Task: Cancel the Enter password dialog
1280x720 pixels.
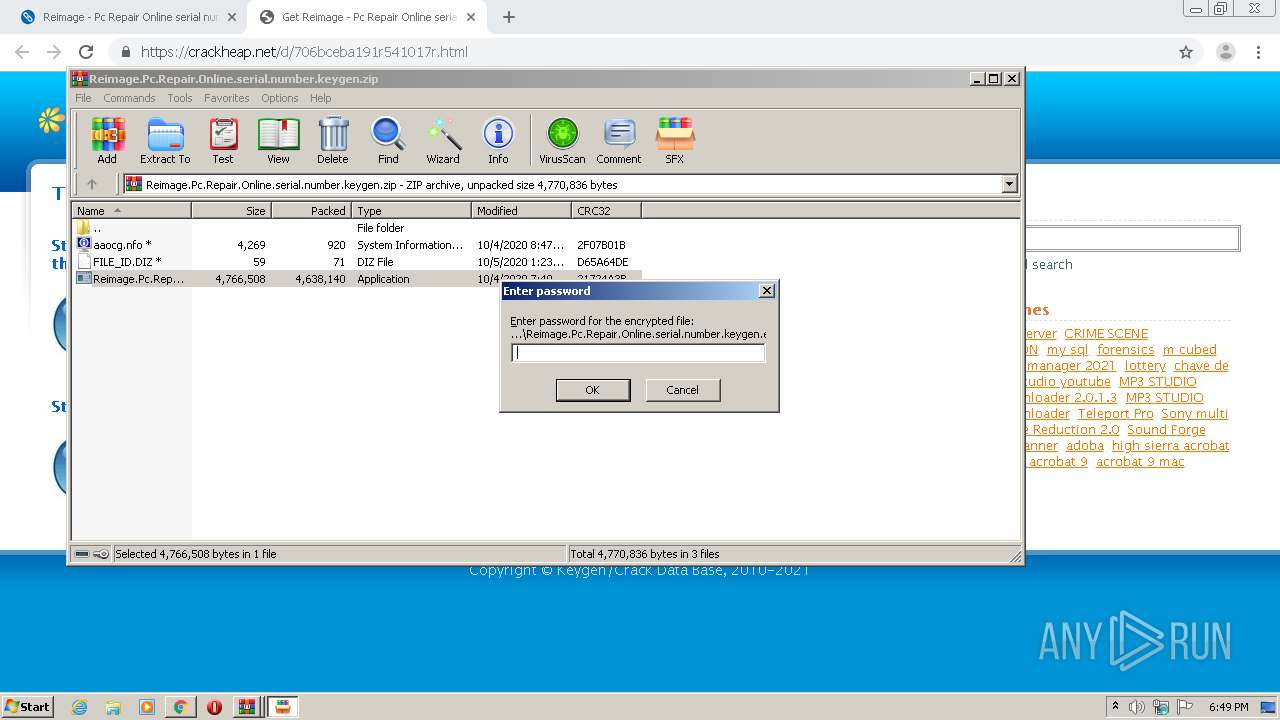Action: pyautogui.click(x=682, y=390)
